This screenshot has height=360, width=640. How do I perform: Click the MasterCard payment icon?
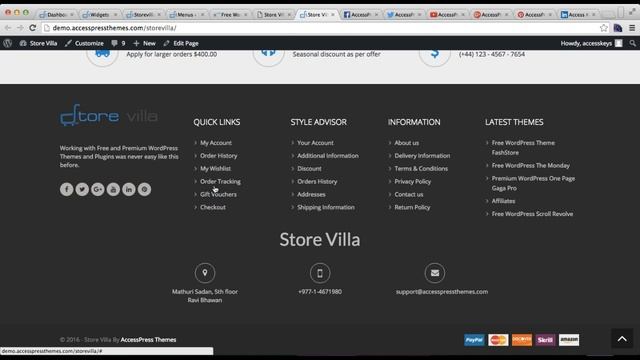tap(498, 340)
